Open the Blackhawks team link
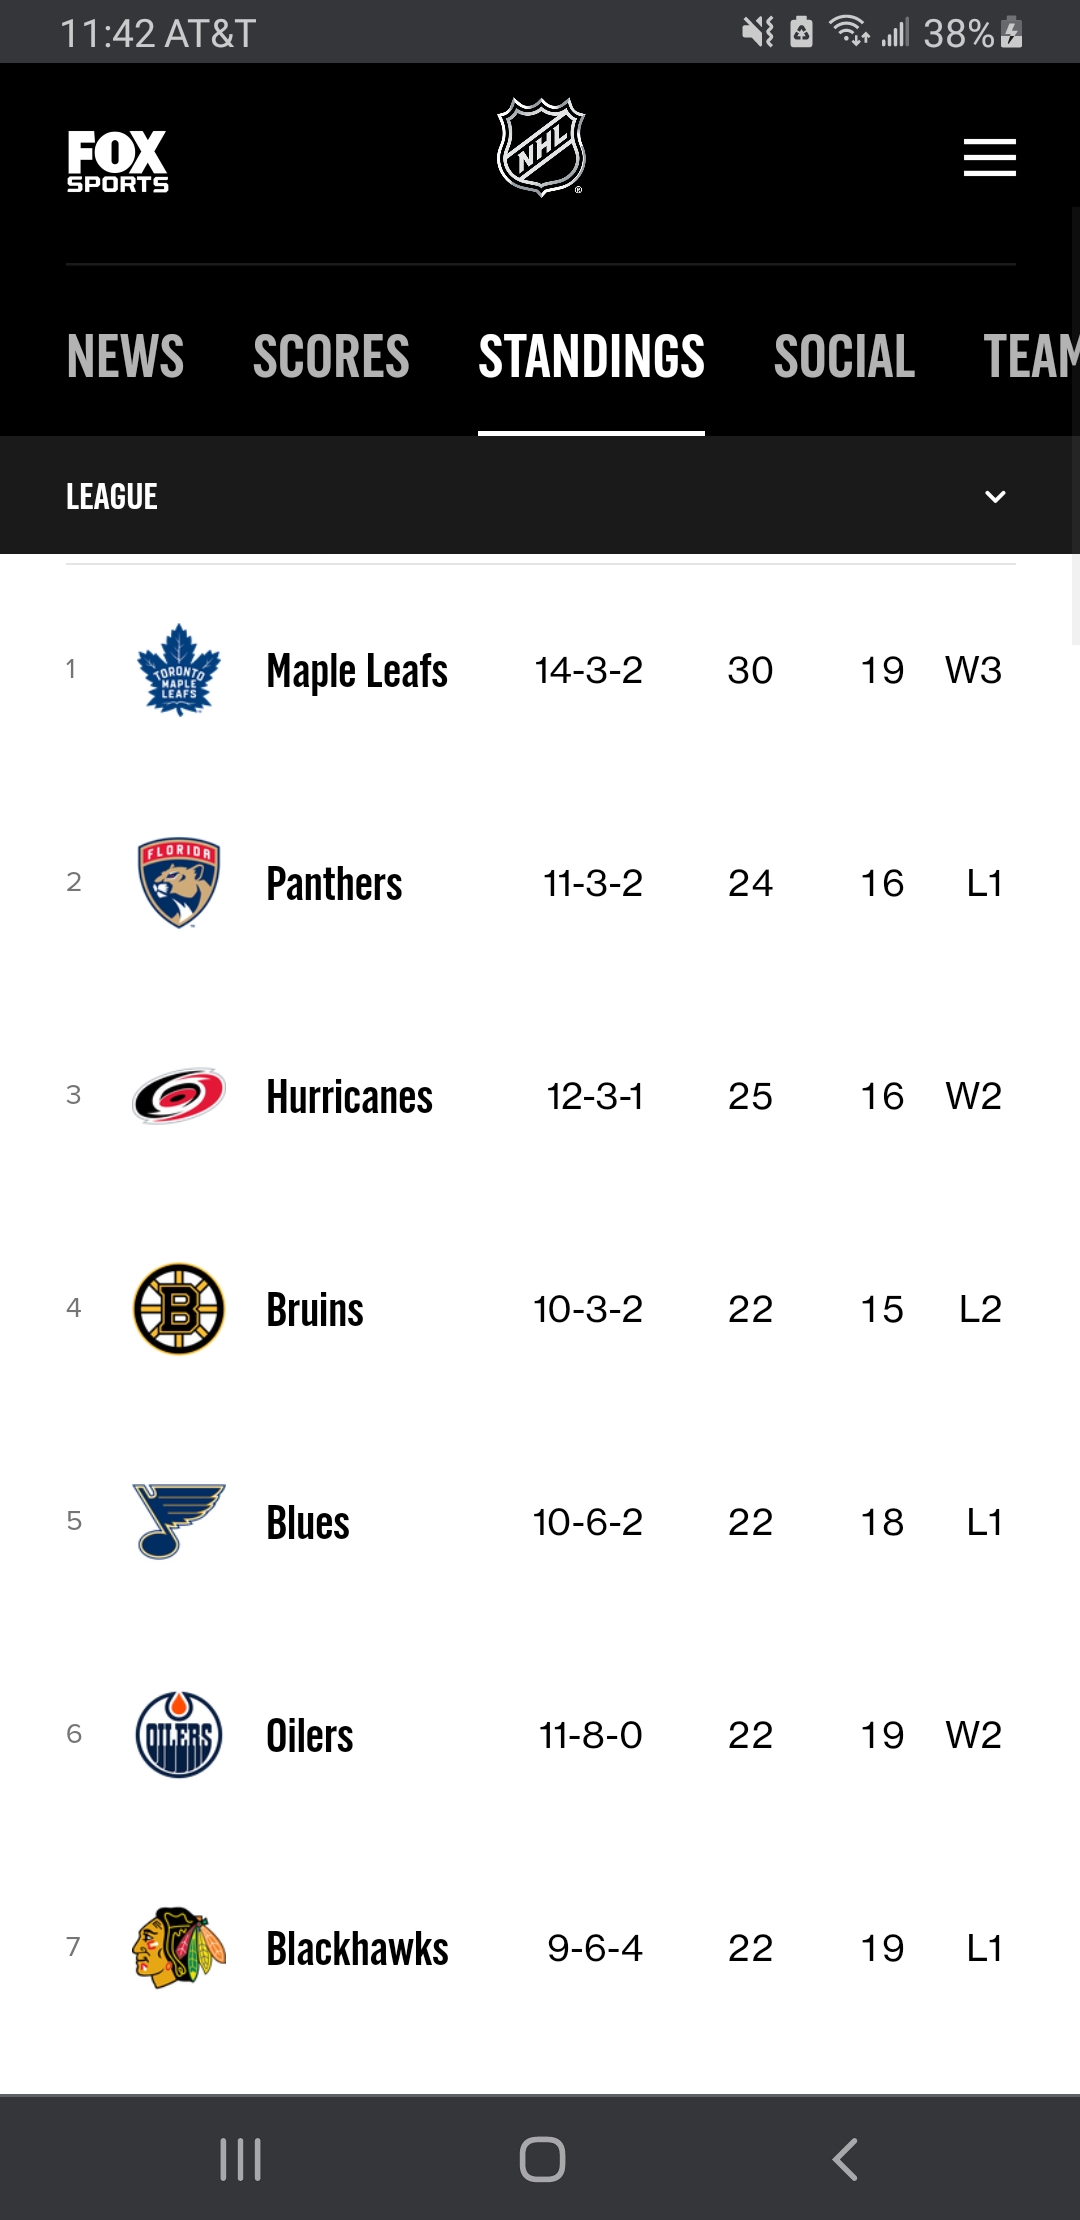Image resolution: width=1080 pixels, height=2220 pixels. coord(357,1948)
